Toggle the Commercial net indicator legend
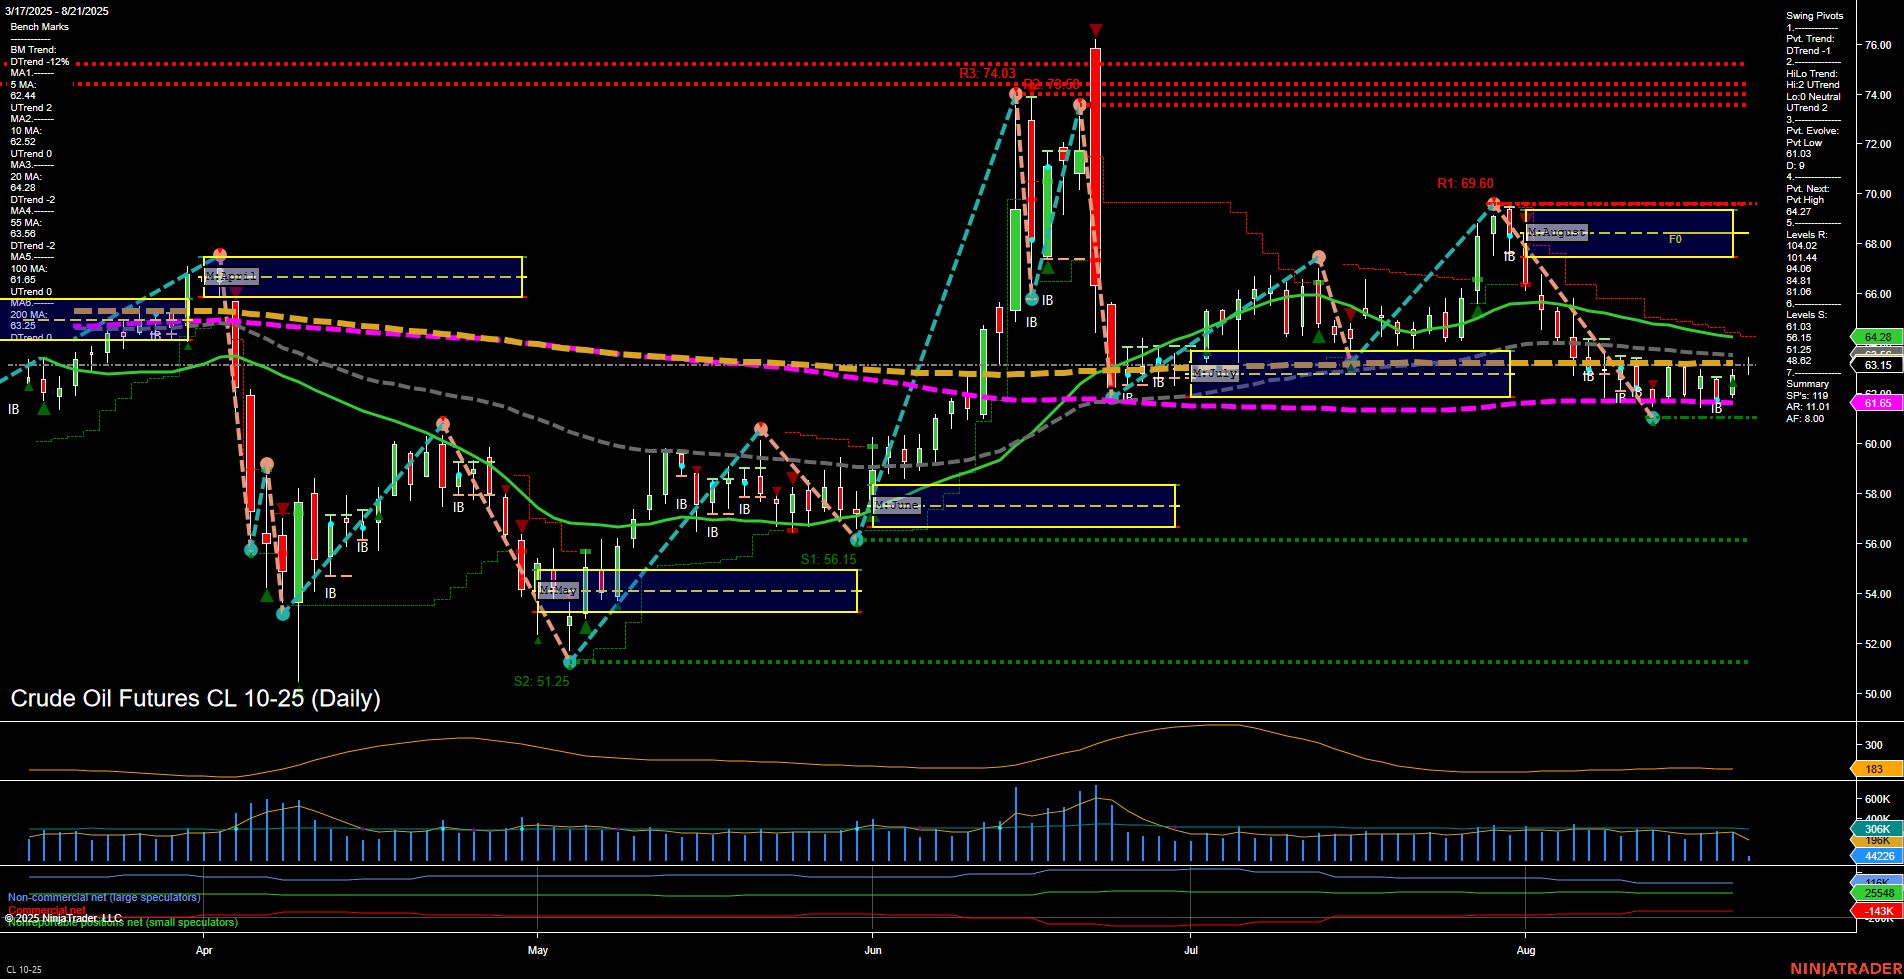This screenshot has width=1904, height=979. 45,911
